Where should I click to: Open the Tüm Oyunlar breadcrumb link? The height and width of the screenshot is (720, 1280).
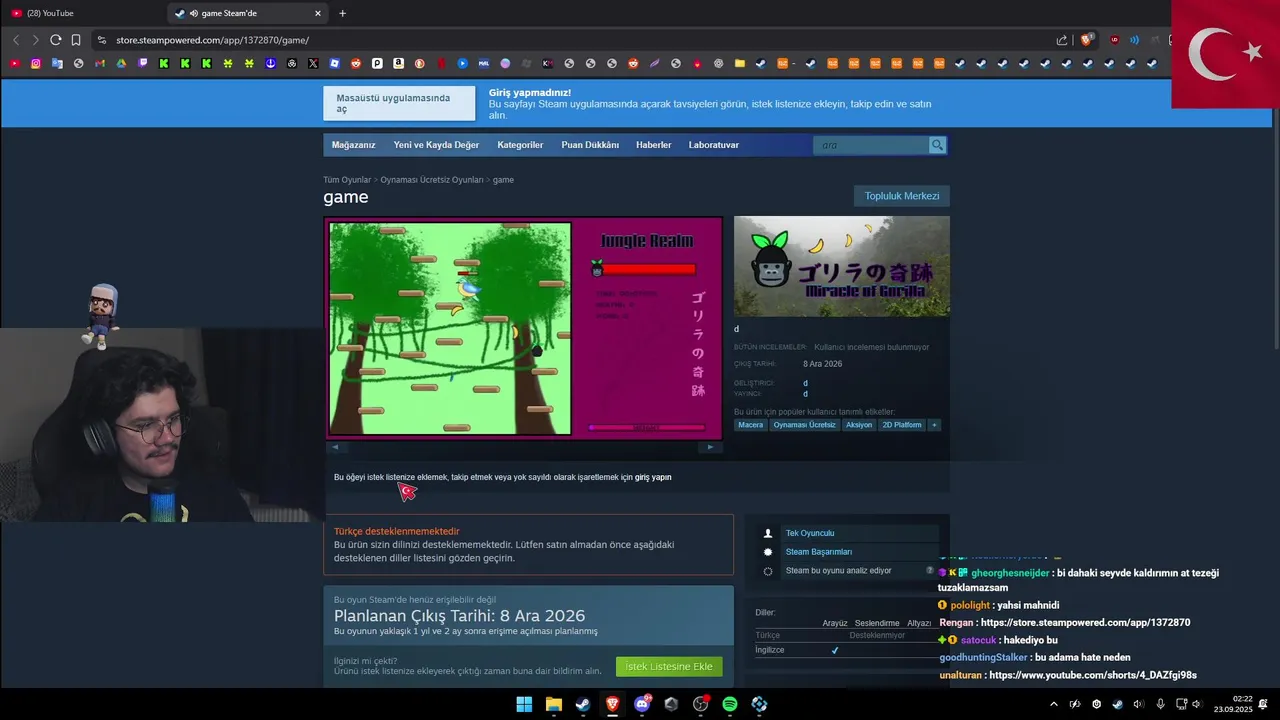pos(347,180)
